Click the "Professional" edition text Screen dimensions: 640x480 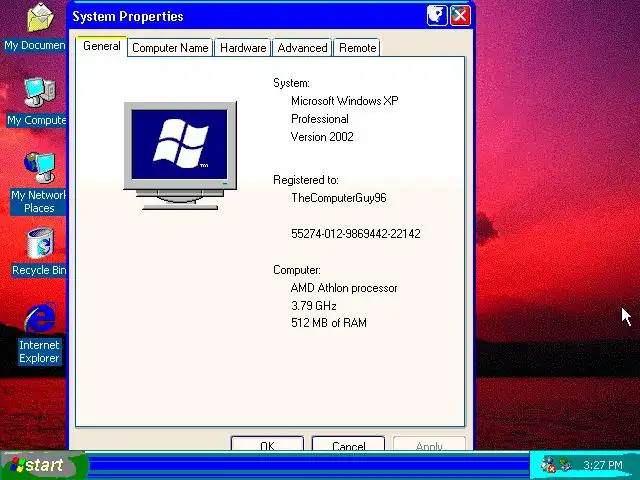(x=320, y=119)
